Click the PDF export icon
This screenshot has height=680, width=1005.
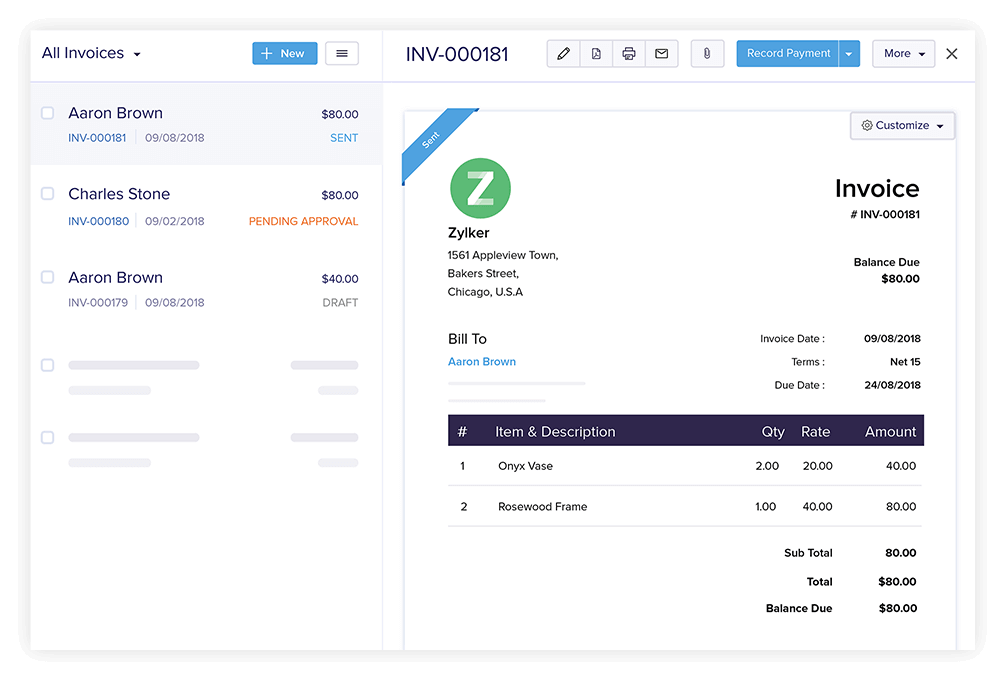coord(596,53)
